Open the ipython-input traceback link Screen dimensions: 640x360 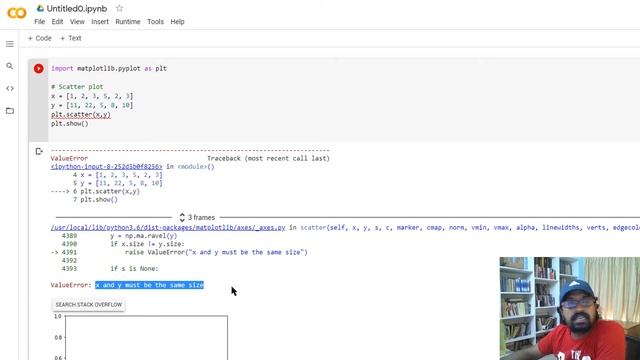click(107, 167)
